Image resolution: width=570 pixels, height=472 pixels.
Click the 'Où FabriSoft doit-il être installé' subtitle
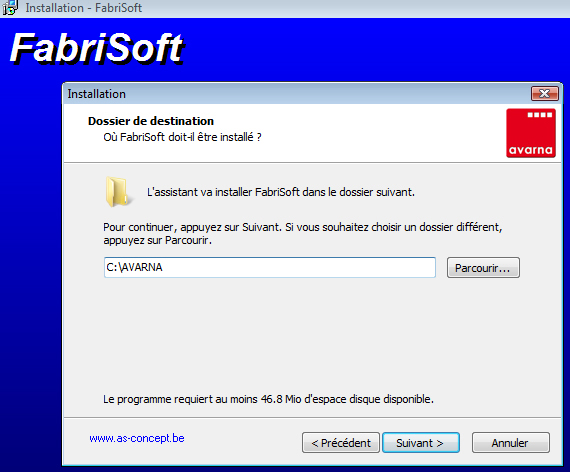[182, 137]
